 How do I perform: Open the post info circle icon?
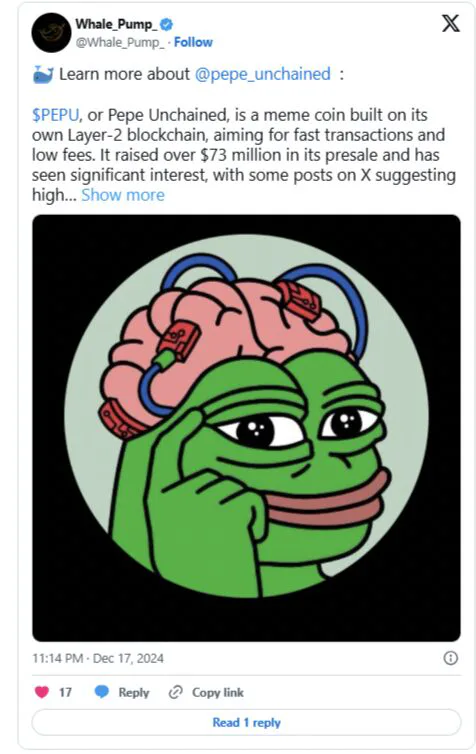(x=451, y=658)
